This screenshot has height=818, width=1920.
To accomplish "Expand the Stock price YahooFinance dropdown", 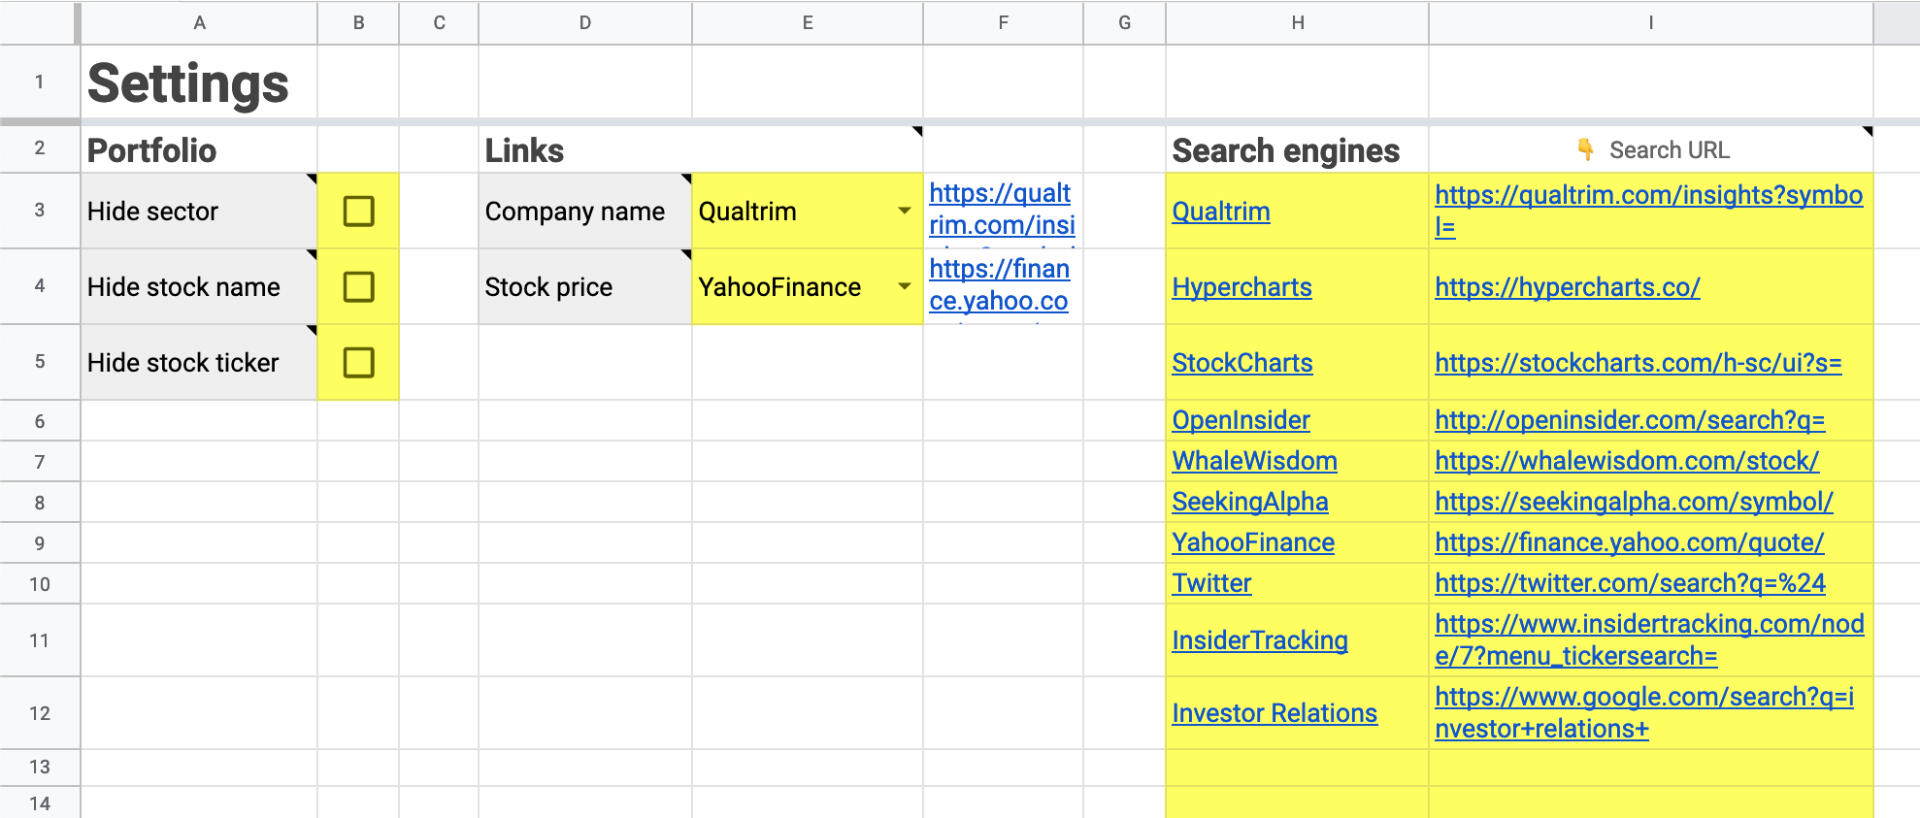I will pyautogui.click(x=904, y=287).
